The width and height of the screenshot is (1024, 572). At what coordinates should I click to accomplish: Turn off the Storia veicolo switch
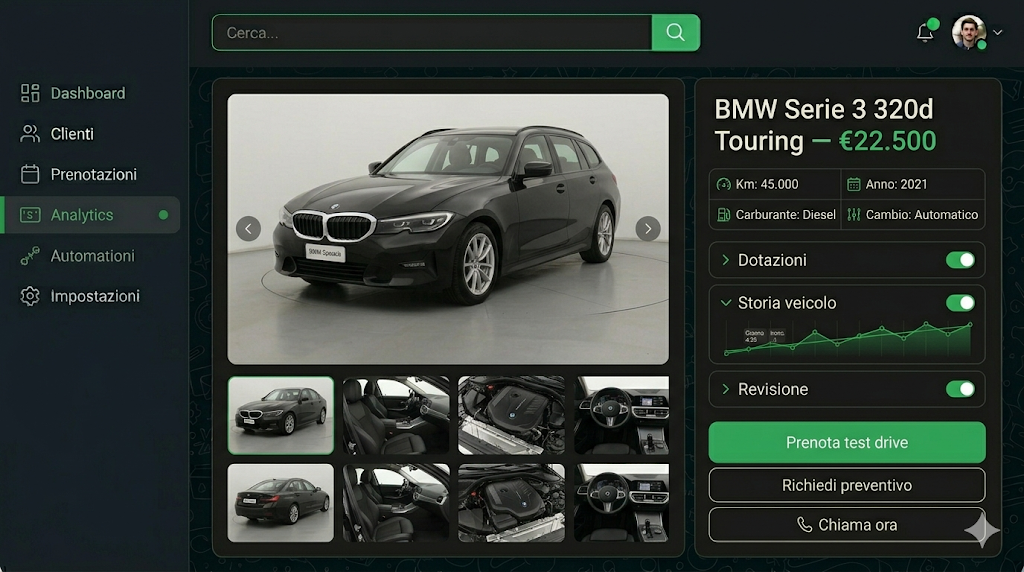point(960,303)
